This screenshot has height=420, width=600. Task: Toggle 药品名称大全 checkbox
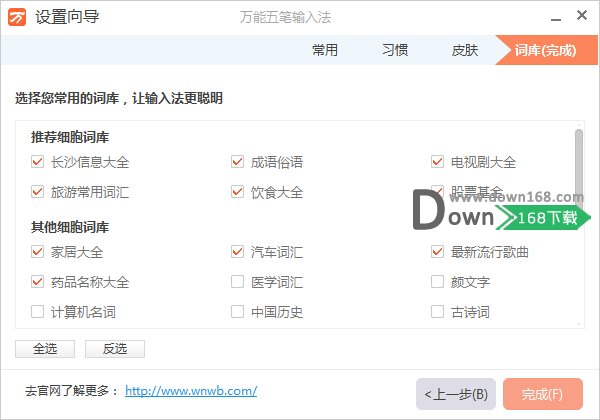(x=38, y=282)
